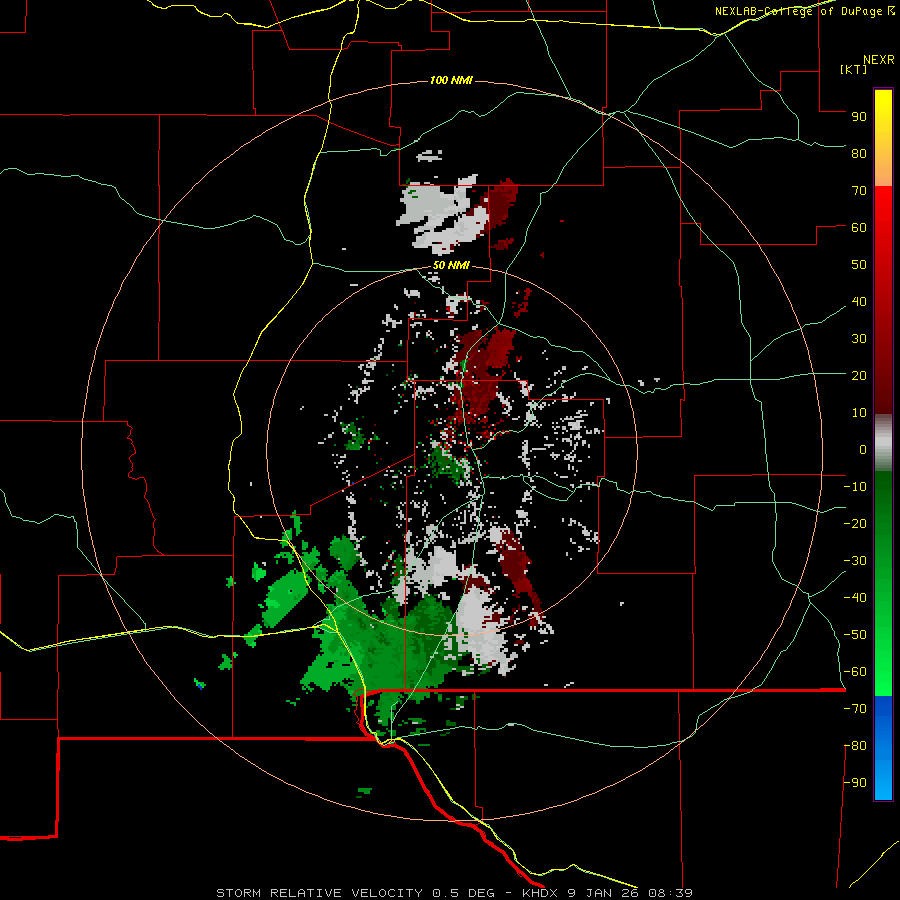Click the 60 value on the velocity scale
Image resolution: width=900 pixels, height=900 pixels.
tap(859, 227)
